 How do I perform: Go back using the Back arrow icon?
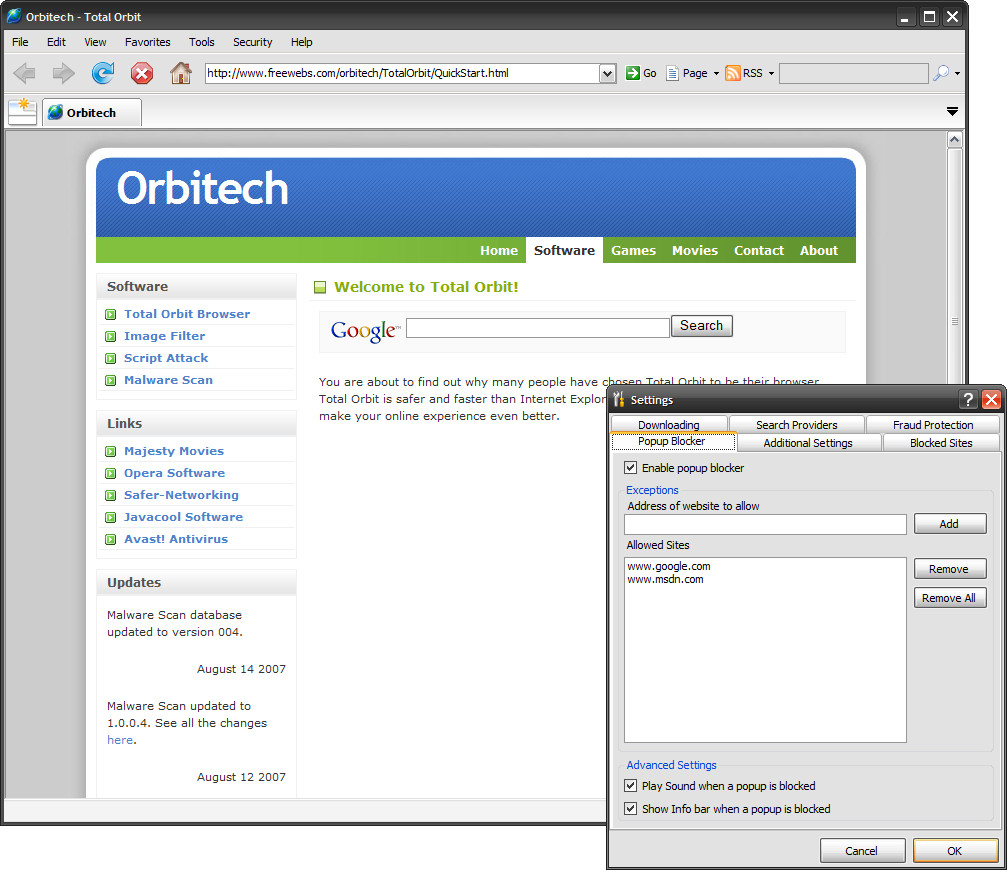point(24,73)
